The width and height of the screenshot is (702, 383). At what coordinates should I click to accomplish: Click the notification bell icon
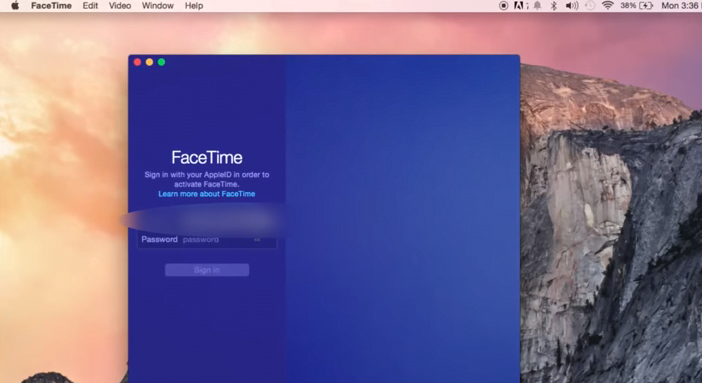[x=537, y=6]
